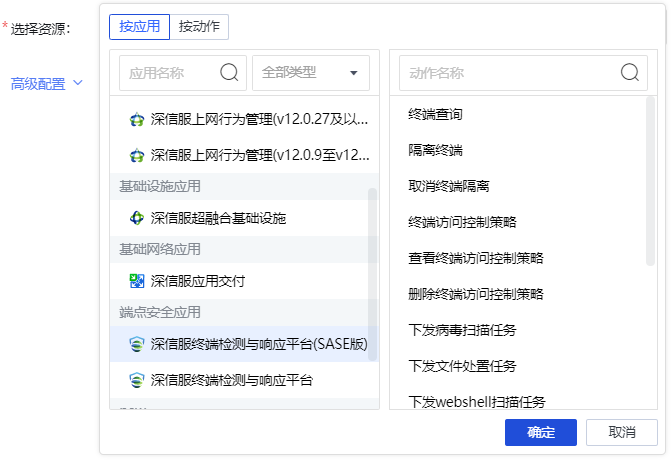The height and width of the screenshot is (461, 671).
Task: Select 深信服终端检测与响应平台(SASE版) row
Action: point(244,344)
